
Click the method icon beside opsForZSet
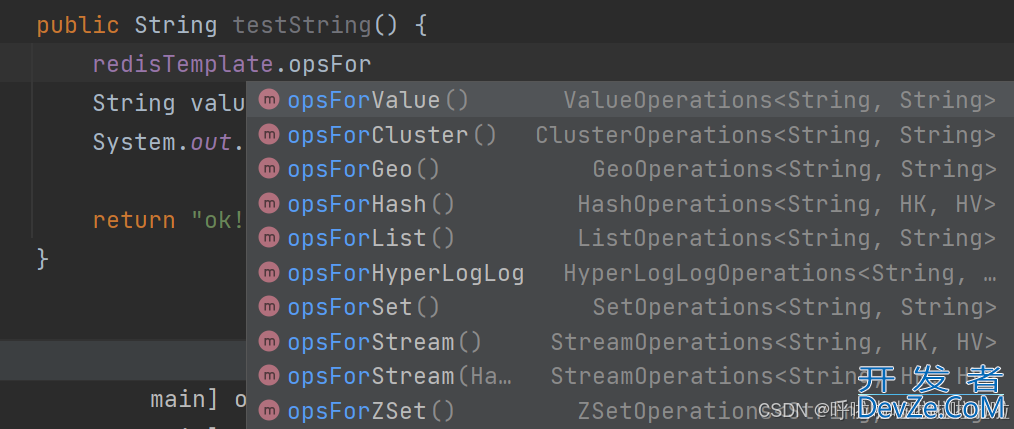tap(268, 410)
